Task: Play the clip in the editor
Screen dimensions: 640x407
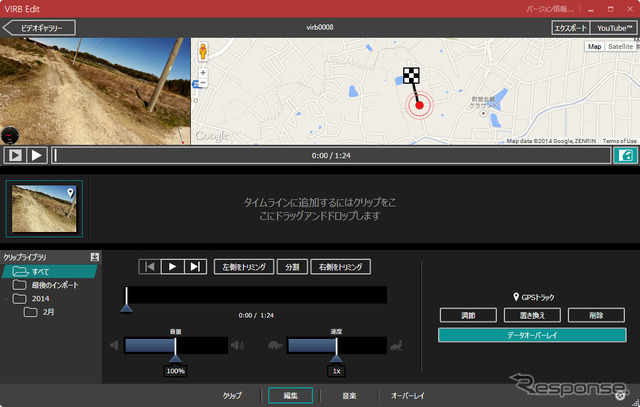Action: pyautogui.click(x=172, y=267)
